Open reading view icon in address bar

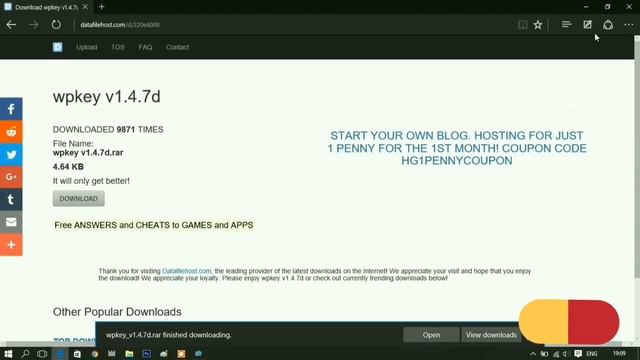(x=522, y=25)
